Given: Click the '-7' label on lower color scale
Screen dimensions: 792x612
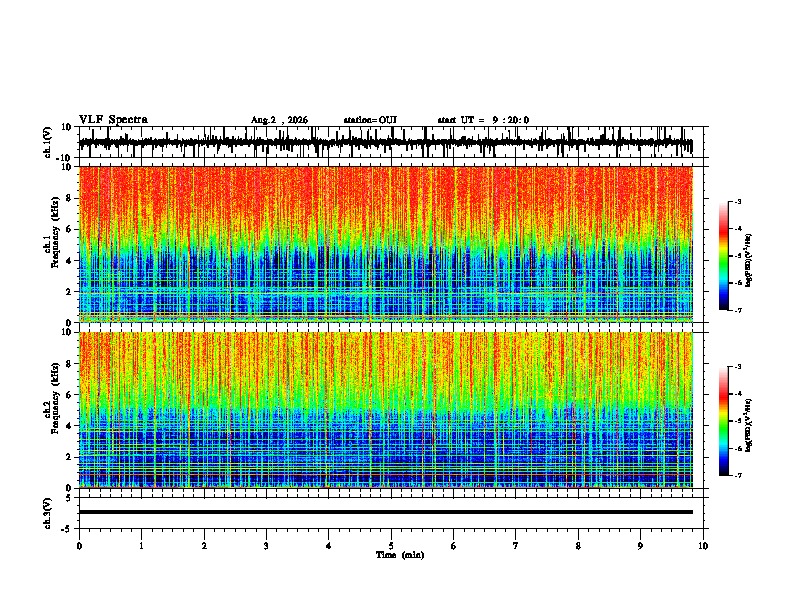Looking at the screenshot, I should coord(737,475).
